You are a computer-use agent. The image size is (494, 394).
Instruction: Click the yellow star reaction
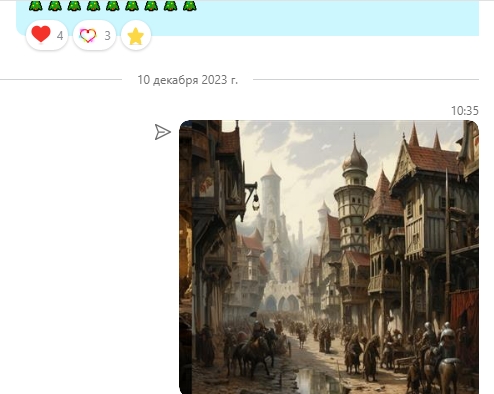click(x=136, y=35)
